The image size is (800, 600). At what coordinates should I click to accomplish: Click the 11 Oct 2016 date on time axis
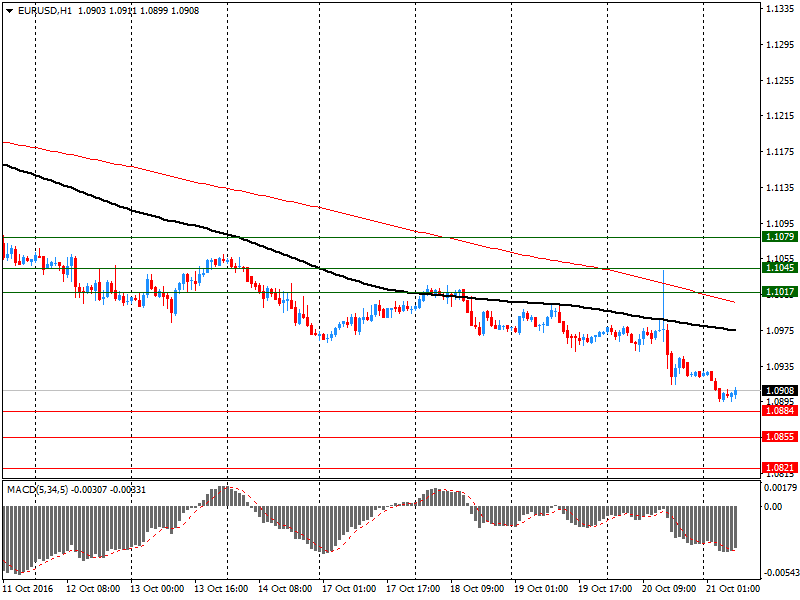(28, 589)
